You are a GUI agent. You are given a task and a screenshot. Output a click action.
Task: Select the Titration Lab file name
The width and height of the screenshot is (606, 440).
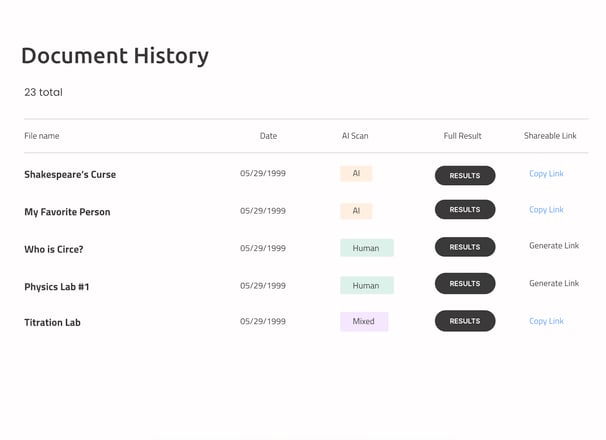tap(52, 322)
